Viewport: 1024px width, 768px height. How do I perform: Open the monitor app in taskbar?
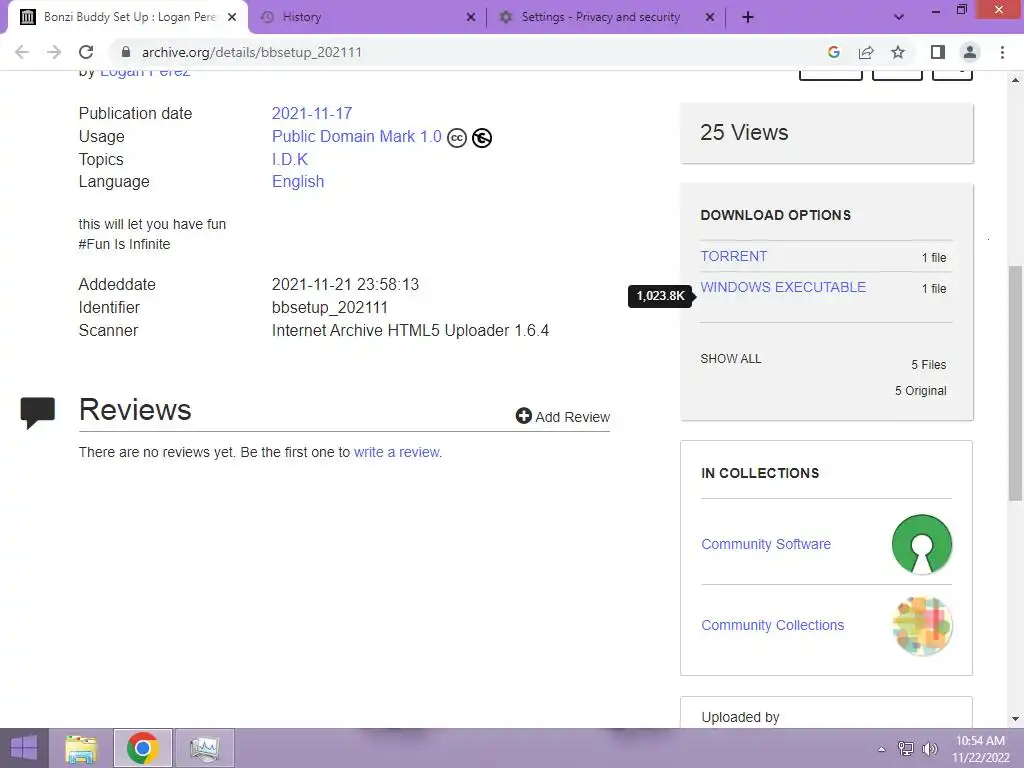point(204,748)
